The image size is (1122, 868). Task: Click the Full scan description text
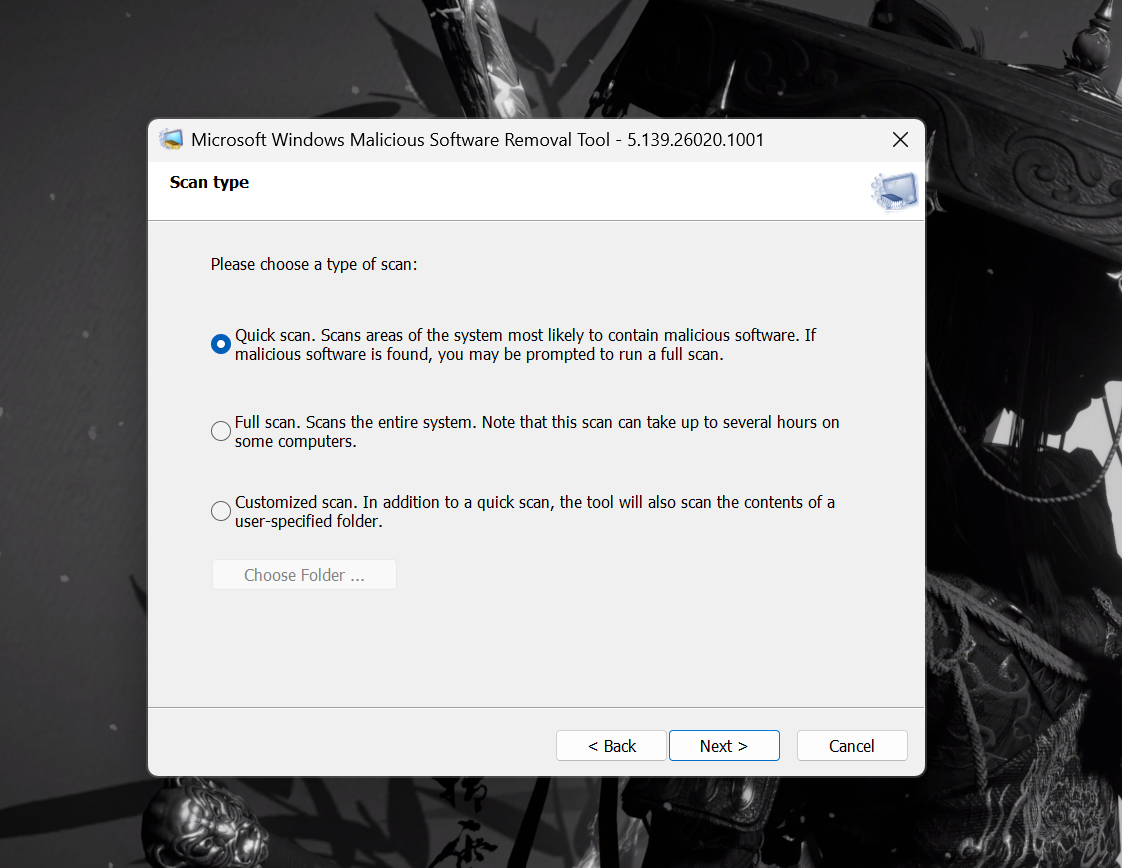pyautogui.click(x=537, y=431)
